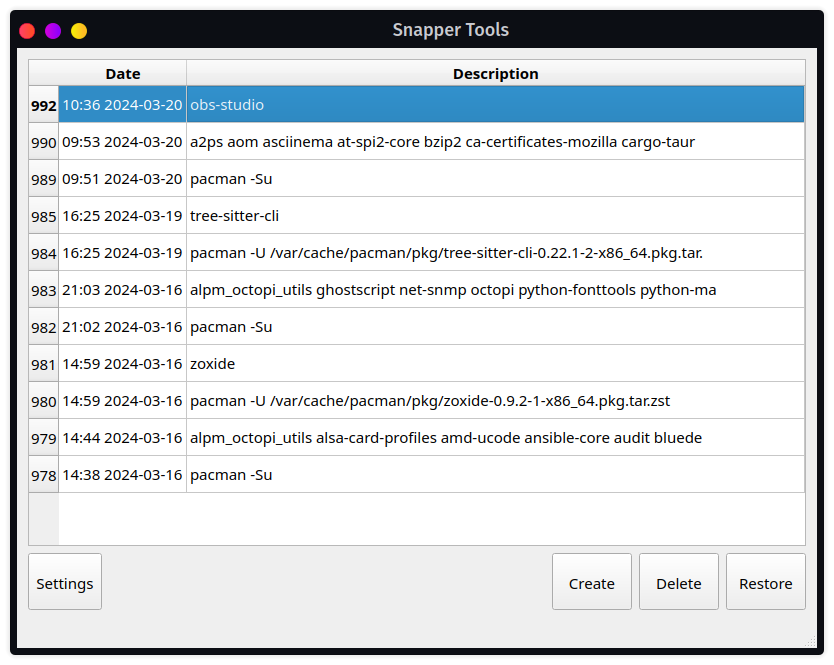Click the yellow window control button
Image resolution: width=834 pixels, height=665 pixels.
click(79, 31)
